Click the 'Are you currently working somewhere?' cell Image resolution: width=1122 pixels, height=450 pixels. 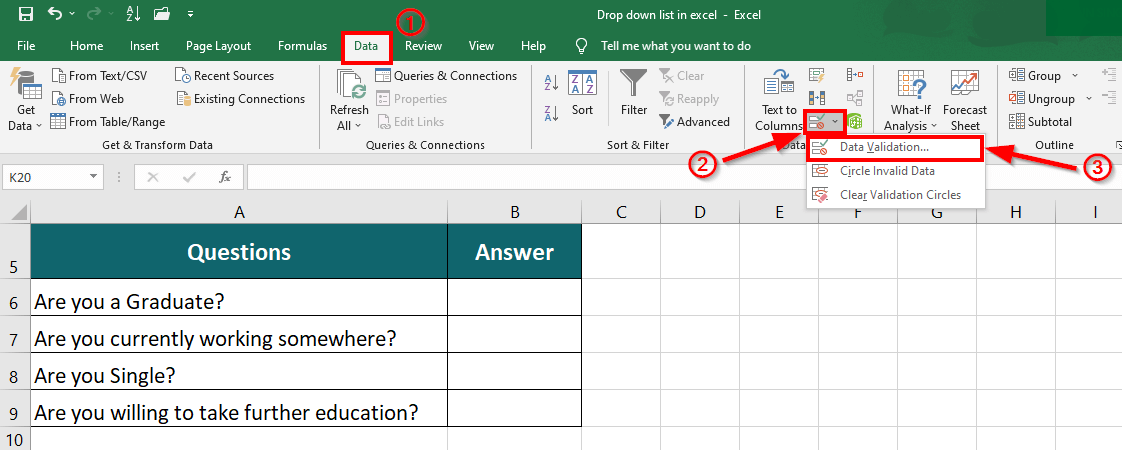click(239, 335)
